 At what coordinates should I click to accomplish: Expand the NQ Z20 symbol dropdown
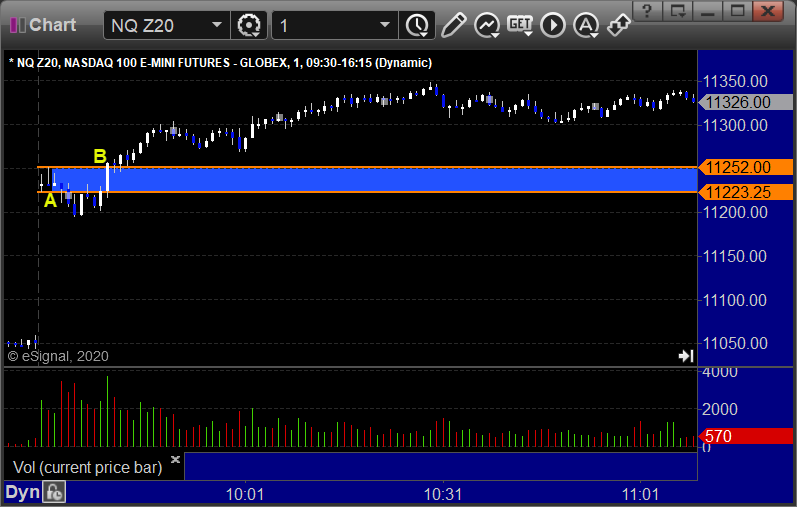[217, 25]
